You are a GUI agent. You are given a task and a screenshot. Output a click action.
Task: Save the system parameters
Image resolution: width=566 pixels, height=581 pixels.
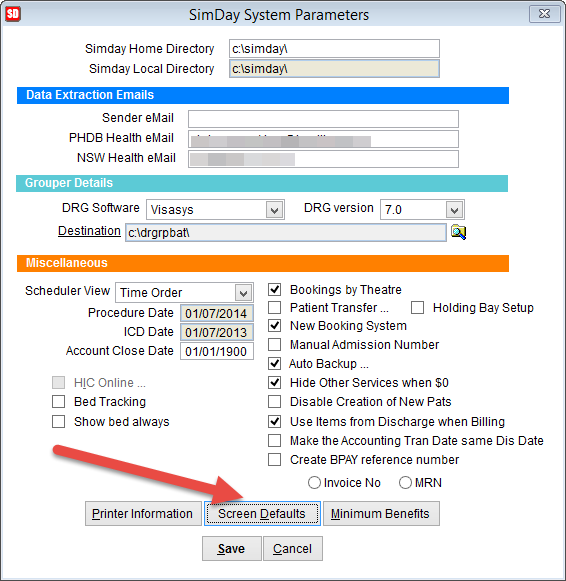(232, 548)
